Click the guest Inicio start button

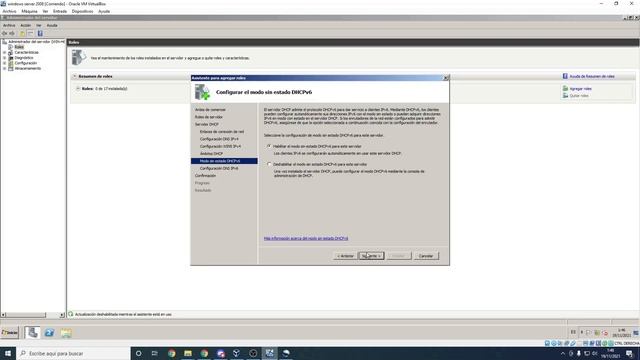point(10,333)
